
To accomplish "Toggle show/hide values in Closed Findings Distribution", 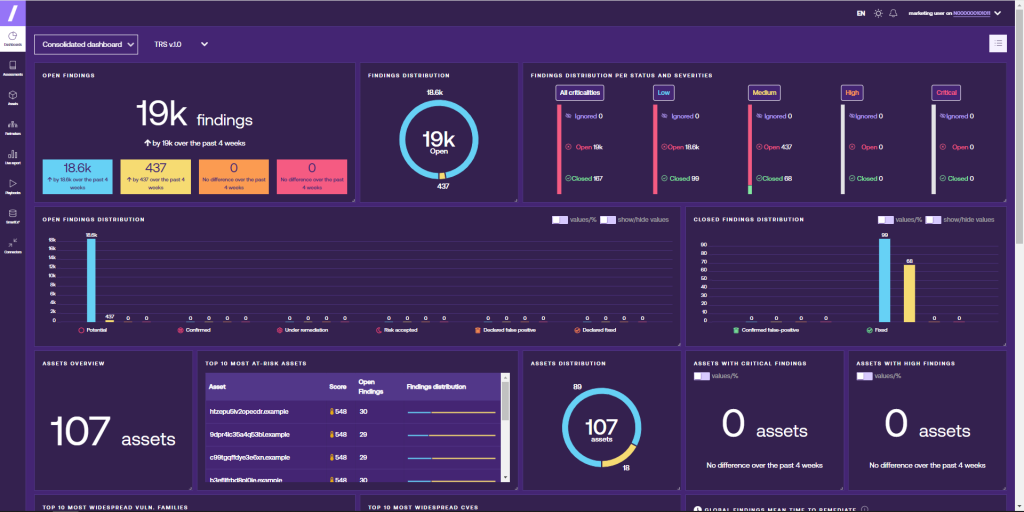I will [x=933, y=220].
